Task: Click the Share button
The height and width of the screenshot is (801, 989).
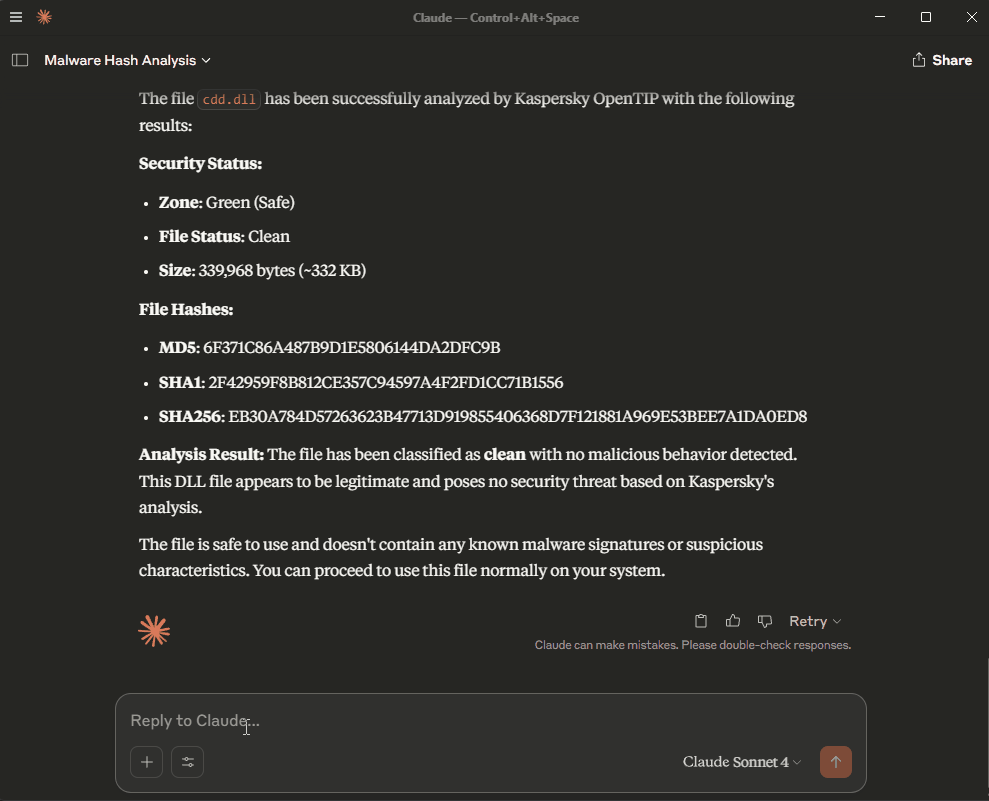Action: pos(942,60)
